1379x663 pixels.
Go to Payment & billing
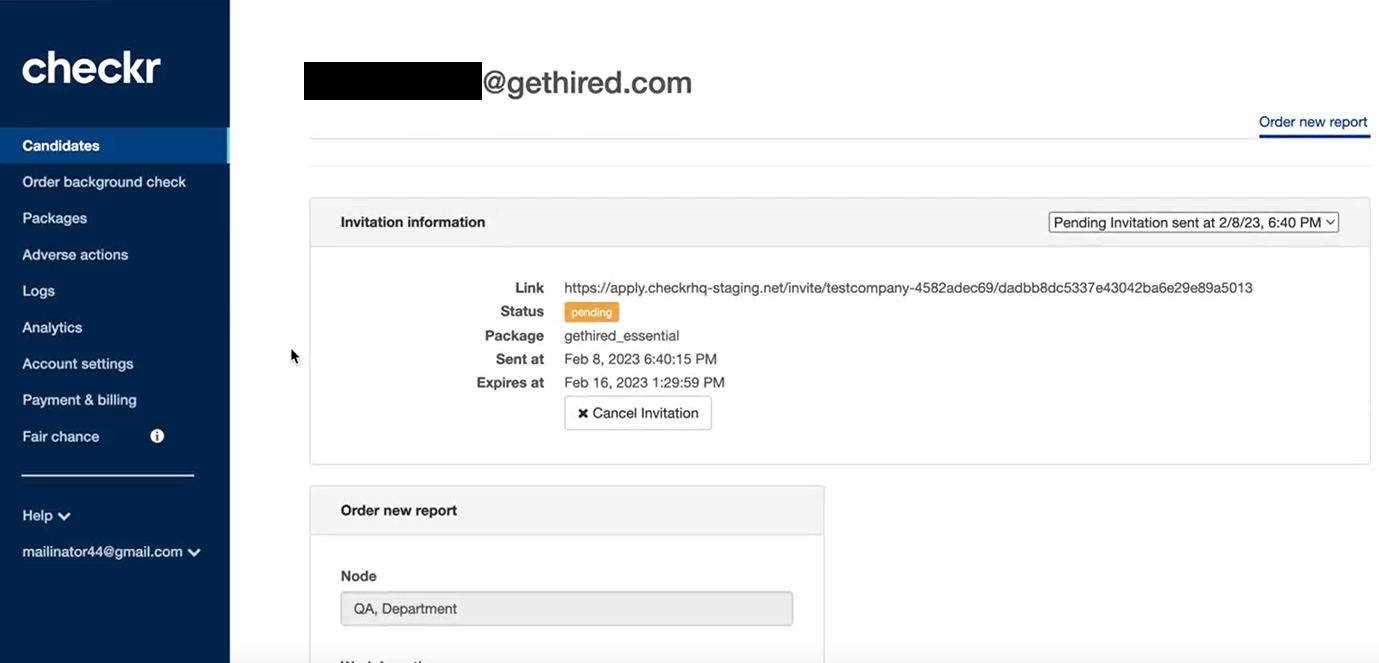pyautogui.click(x=79, y=400)
